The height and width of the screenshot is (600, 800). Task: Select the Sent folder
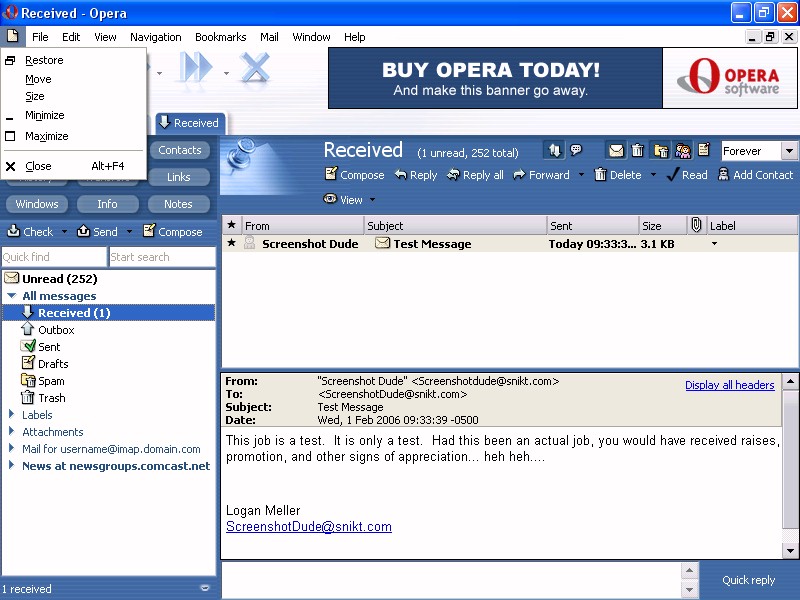[49, 347]
